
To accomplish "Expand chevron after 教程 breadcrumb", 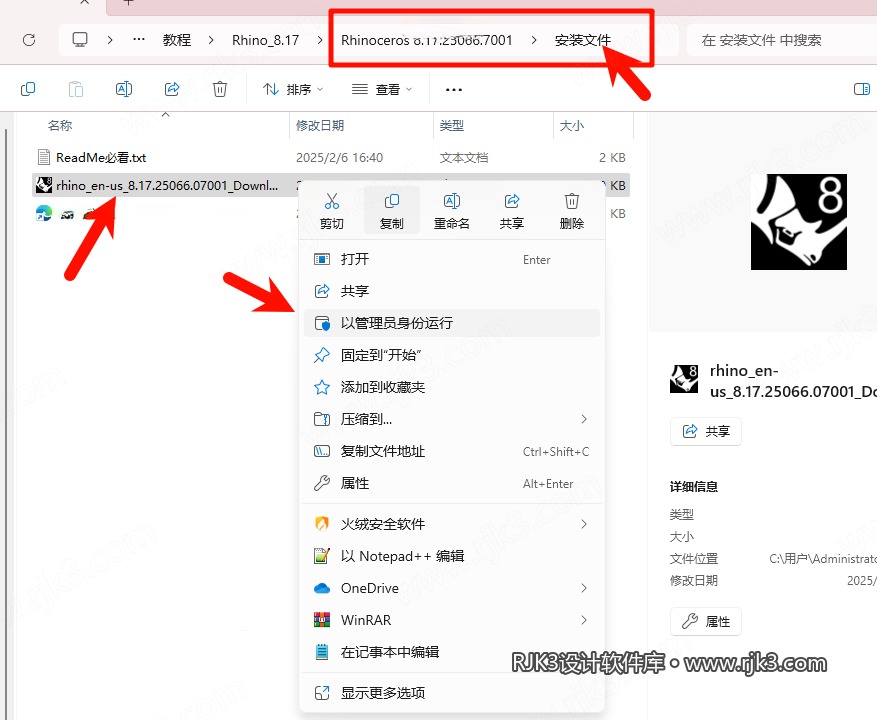I will (211, 40).
